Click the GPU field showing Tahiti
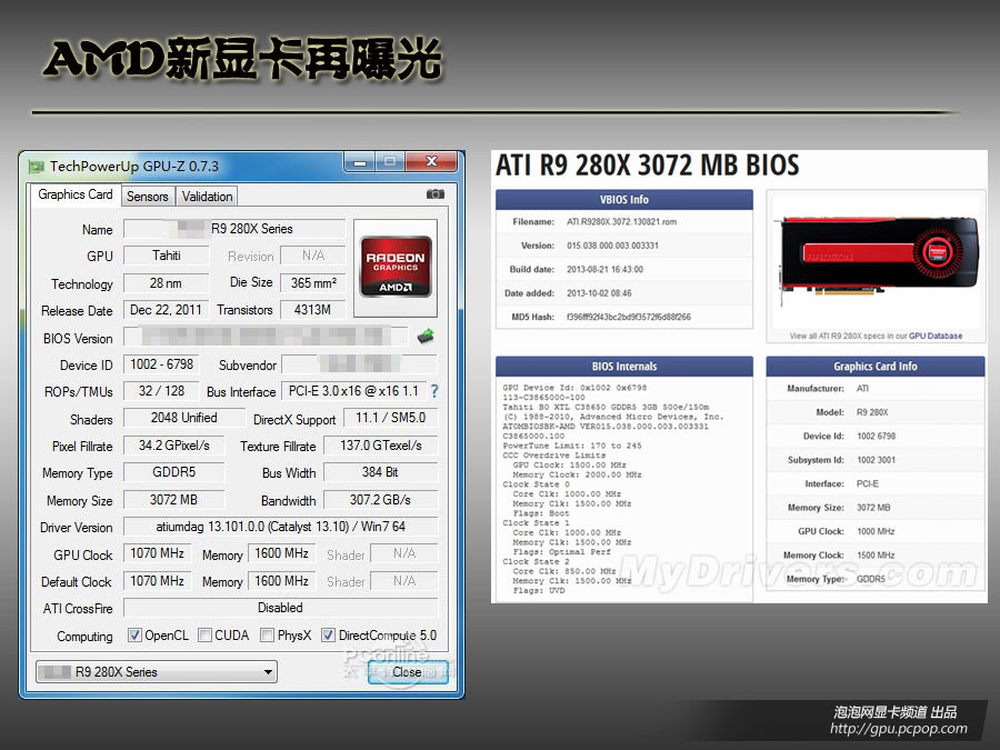The image size is (1000, 750). click(166, 256)
